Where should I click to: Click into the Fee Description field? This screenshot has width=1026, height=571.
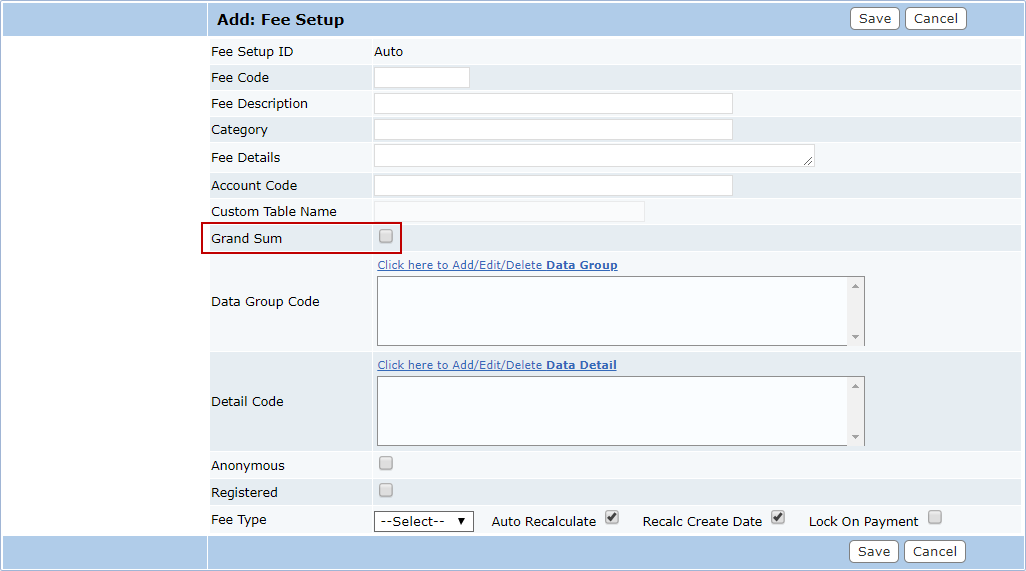(553, 104)
